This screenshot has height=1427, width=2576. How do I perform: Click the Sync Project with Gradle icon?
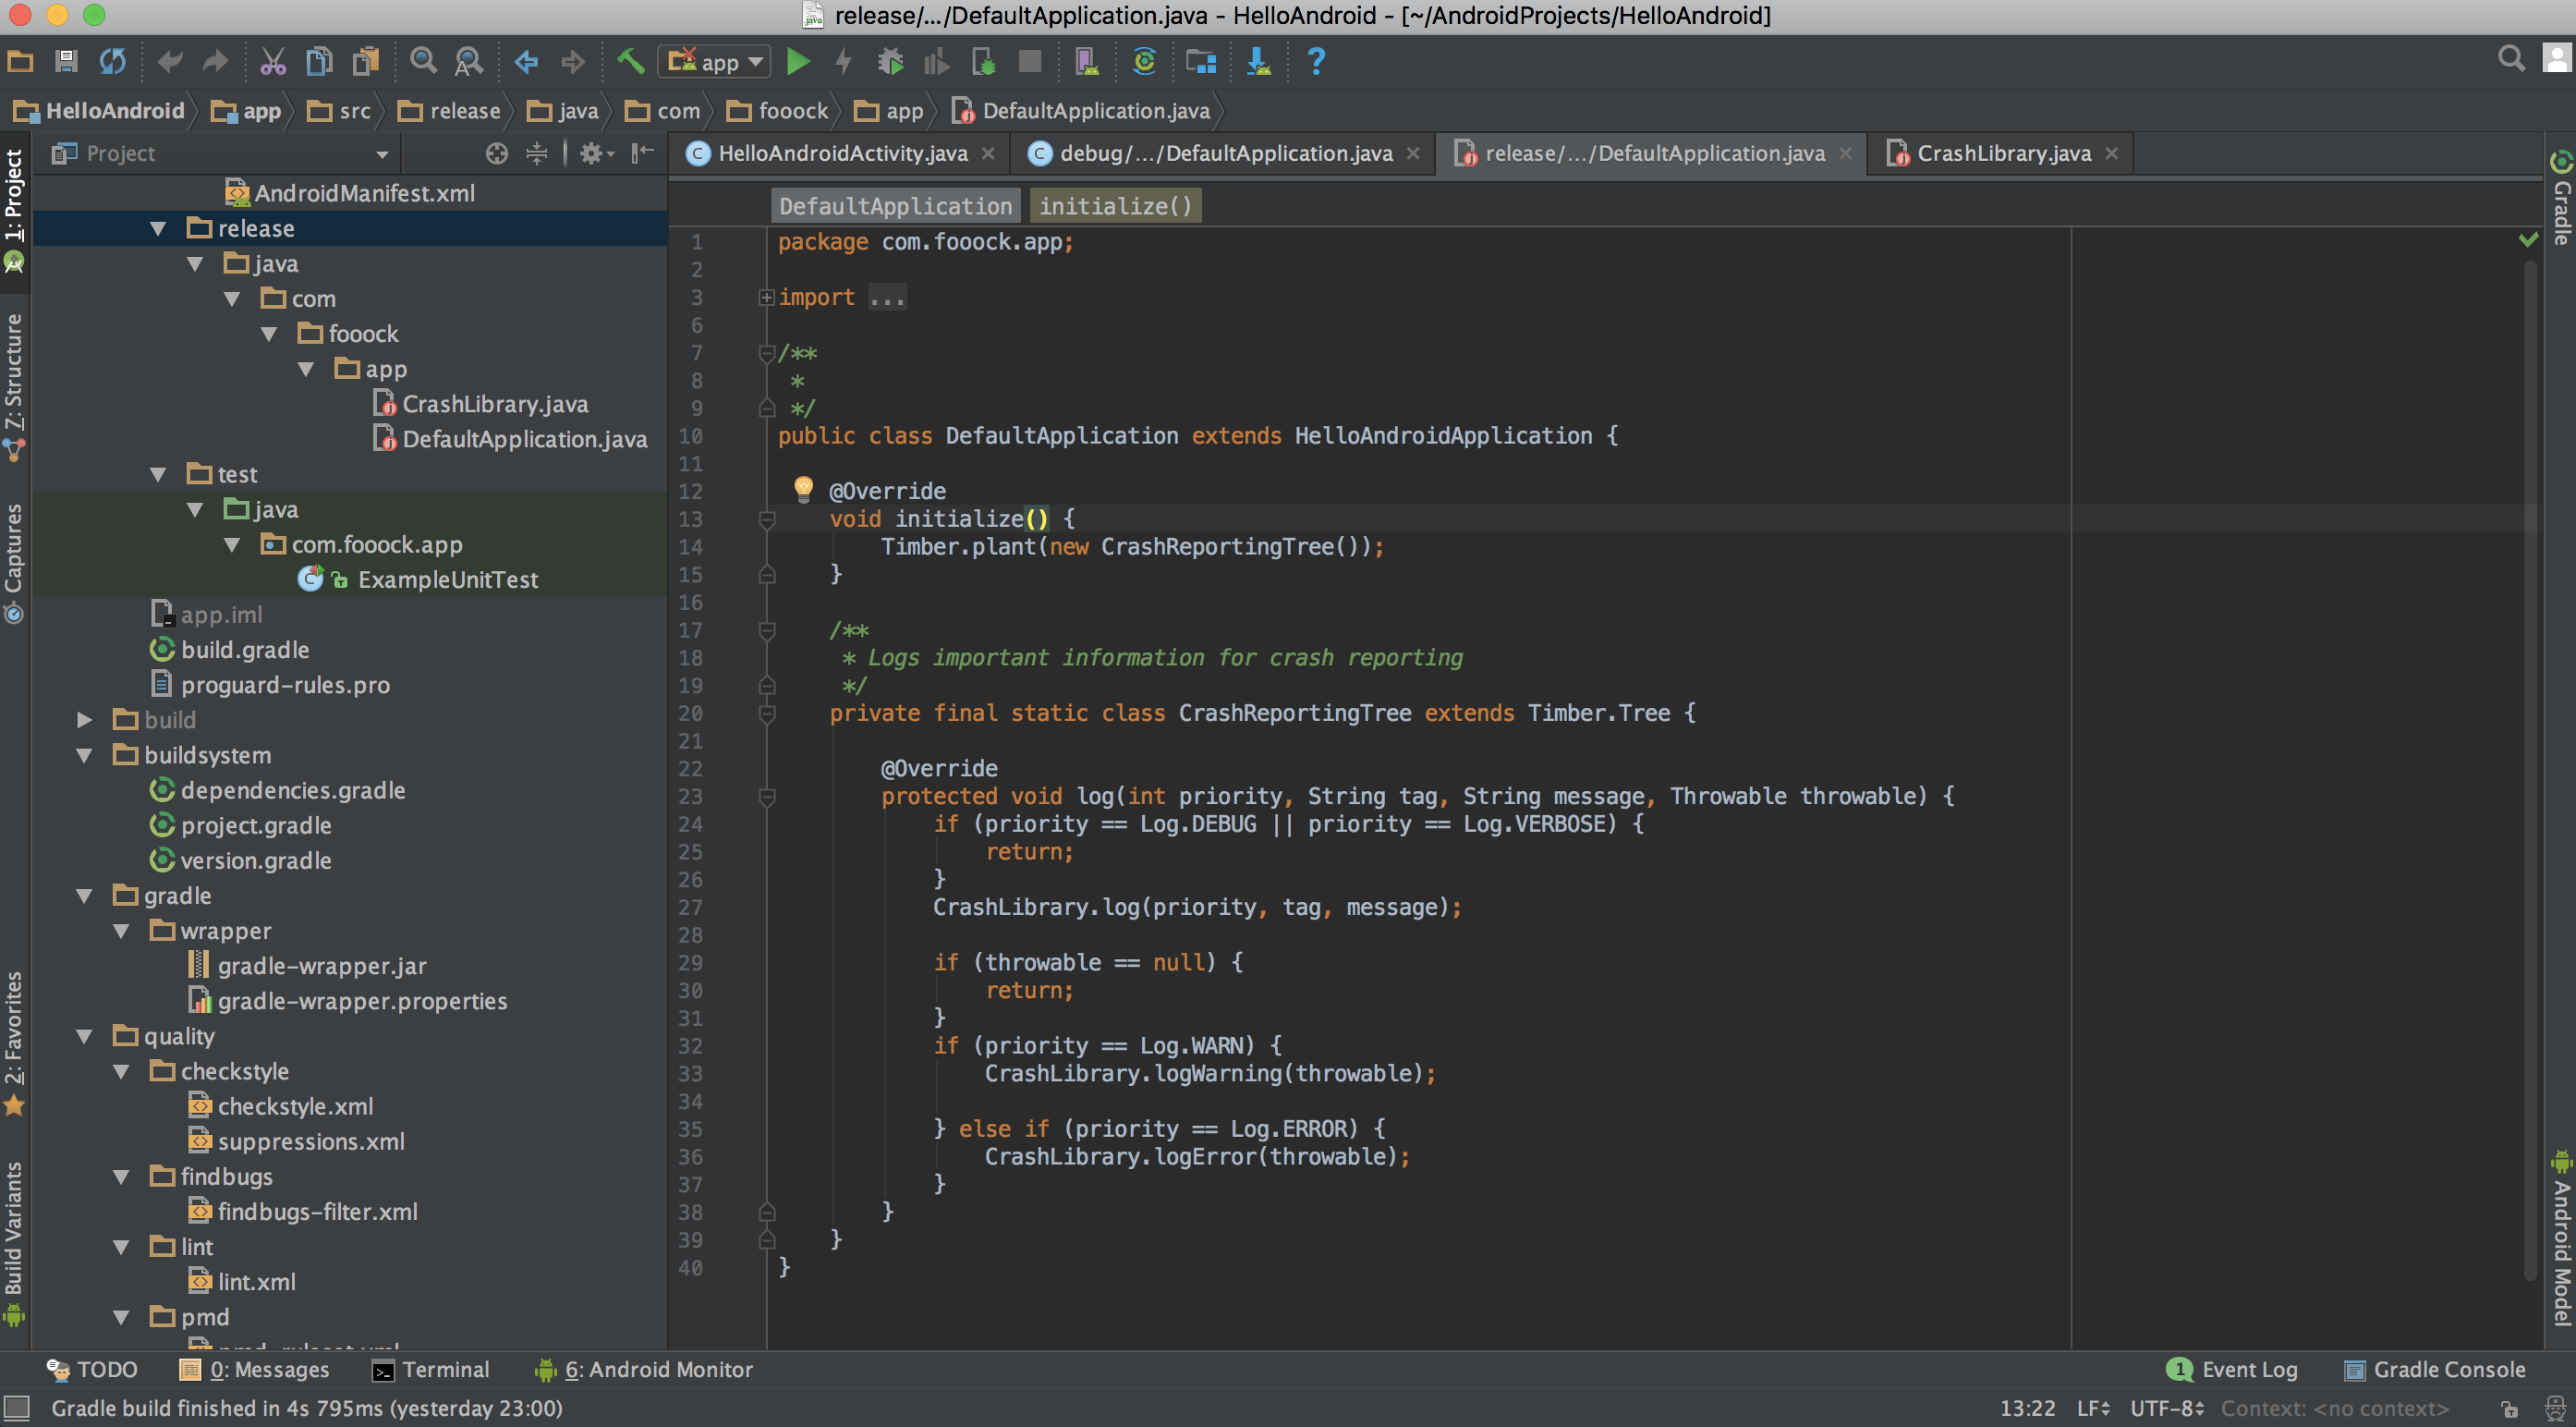[1144, 62]
